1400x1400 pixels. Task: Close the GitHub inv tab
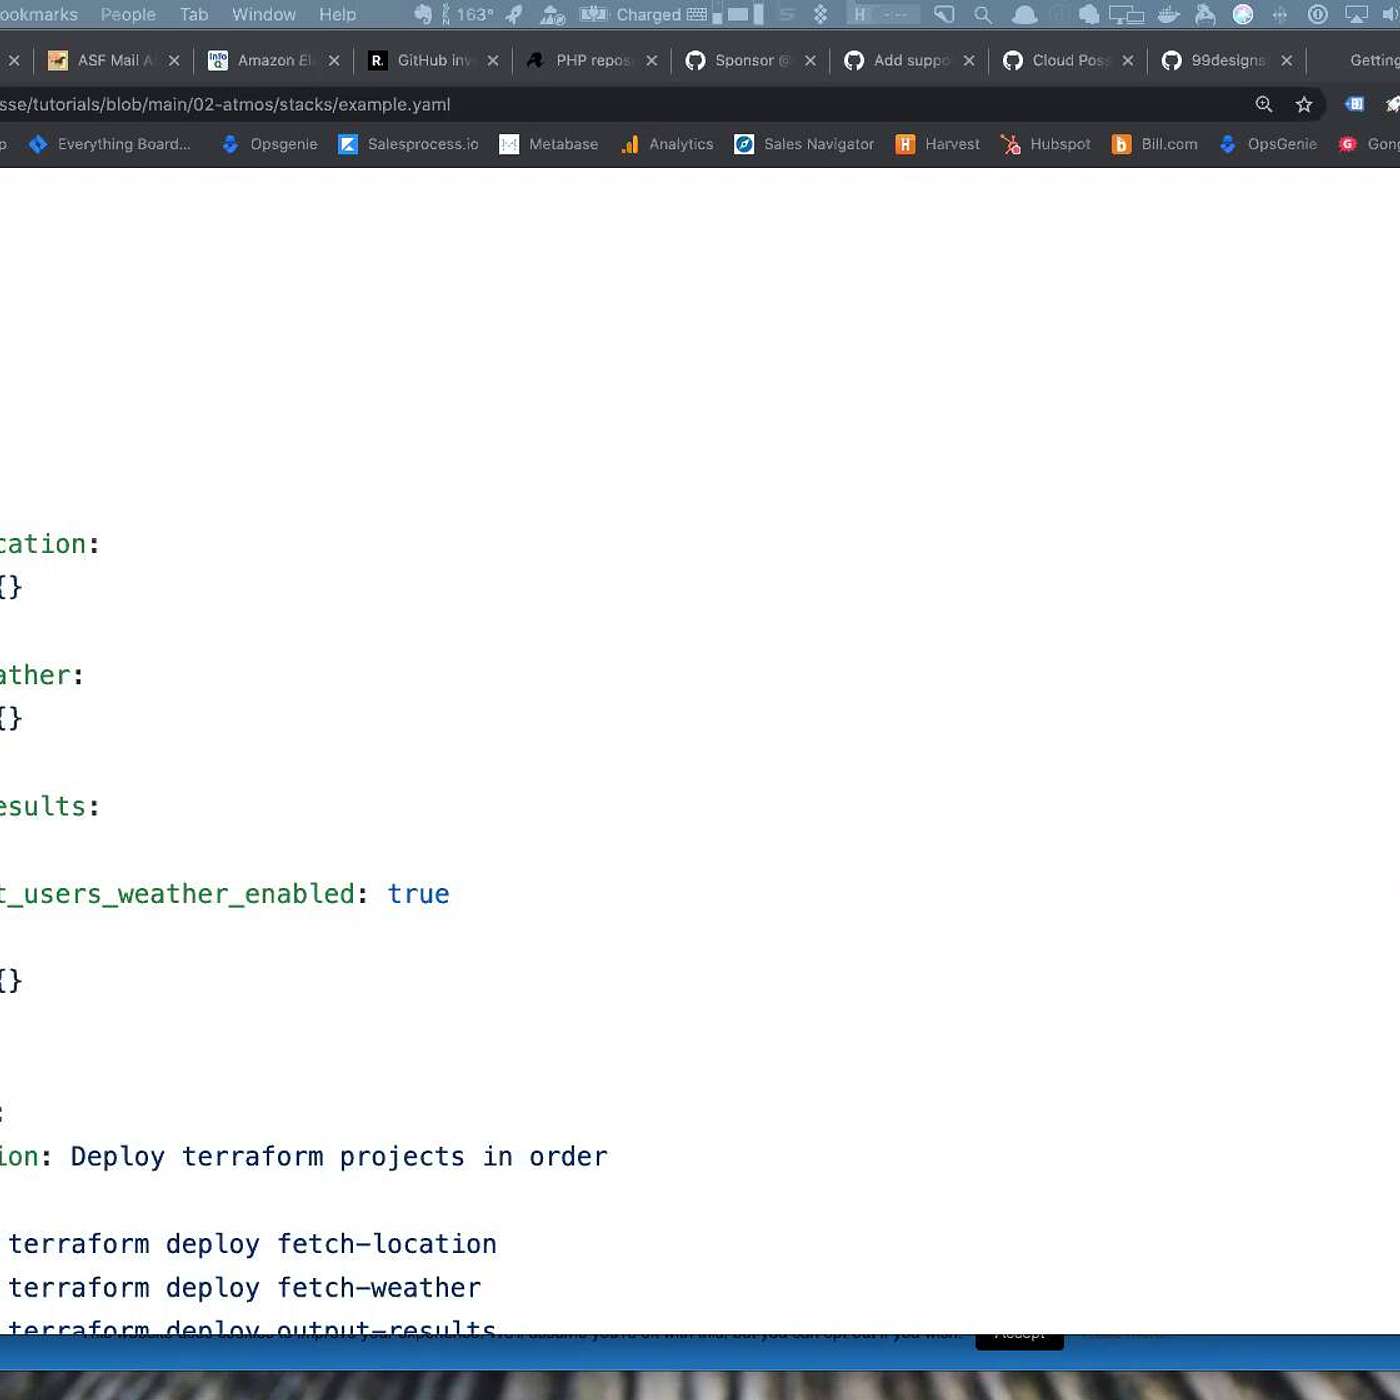click(493, 61)
